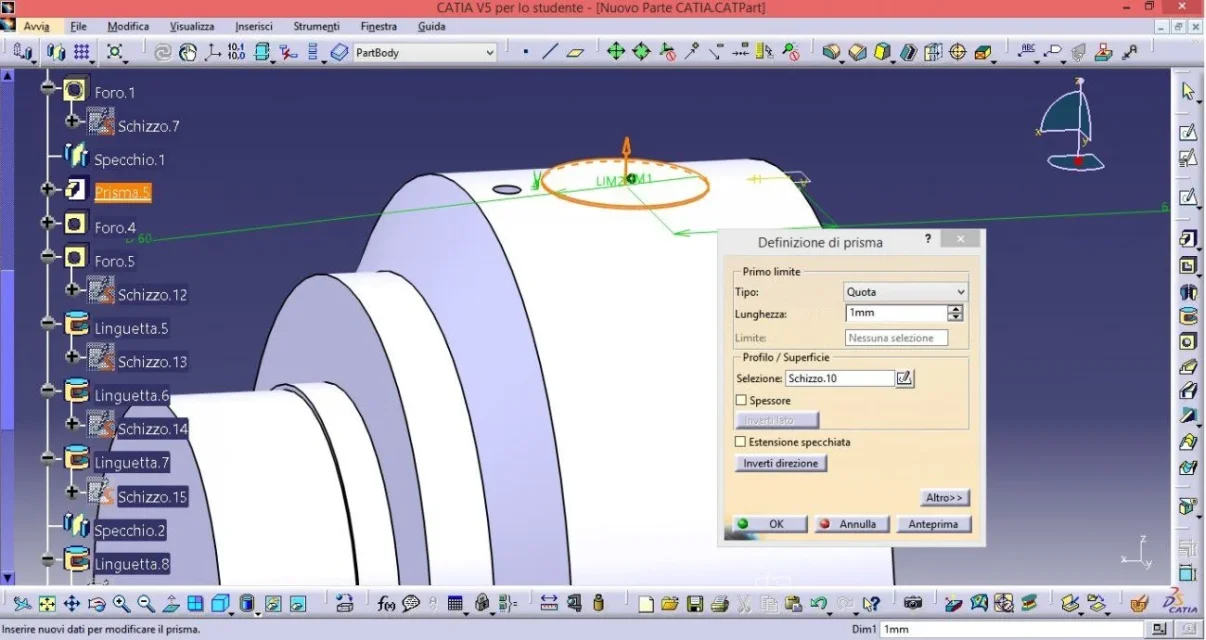Expand the Schizzo.7 tree node

pos(72,121)
